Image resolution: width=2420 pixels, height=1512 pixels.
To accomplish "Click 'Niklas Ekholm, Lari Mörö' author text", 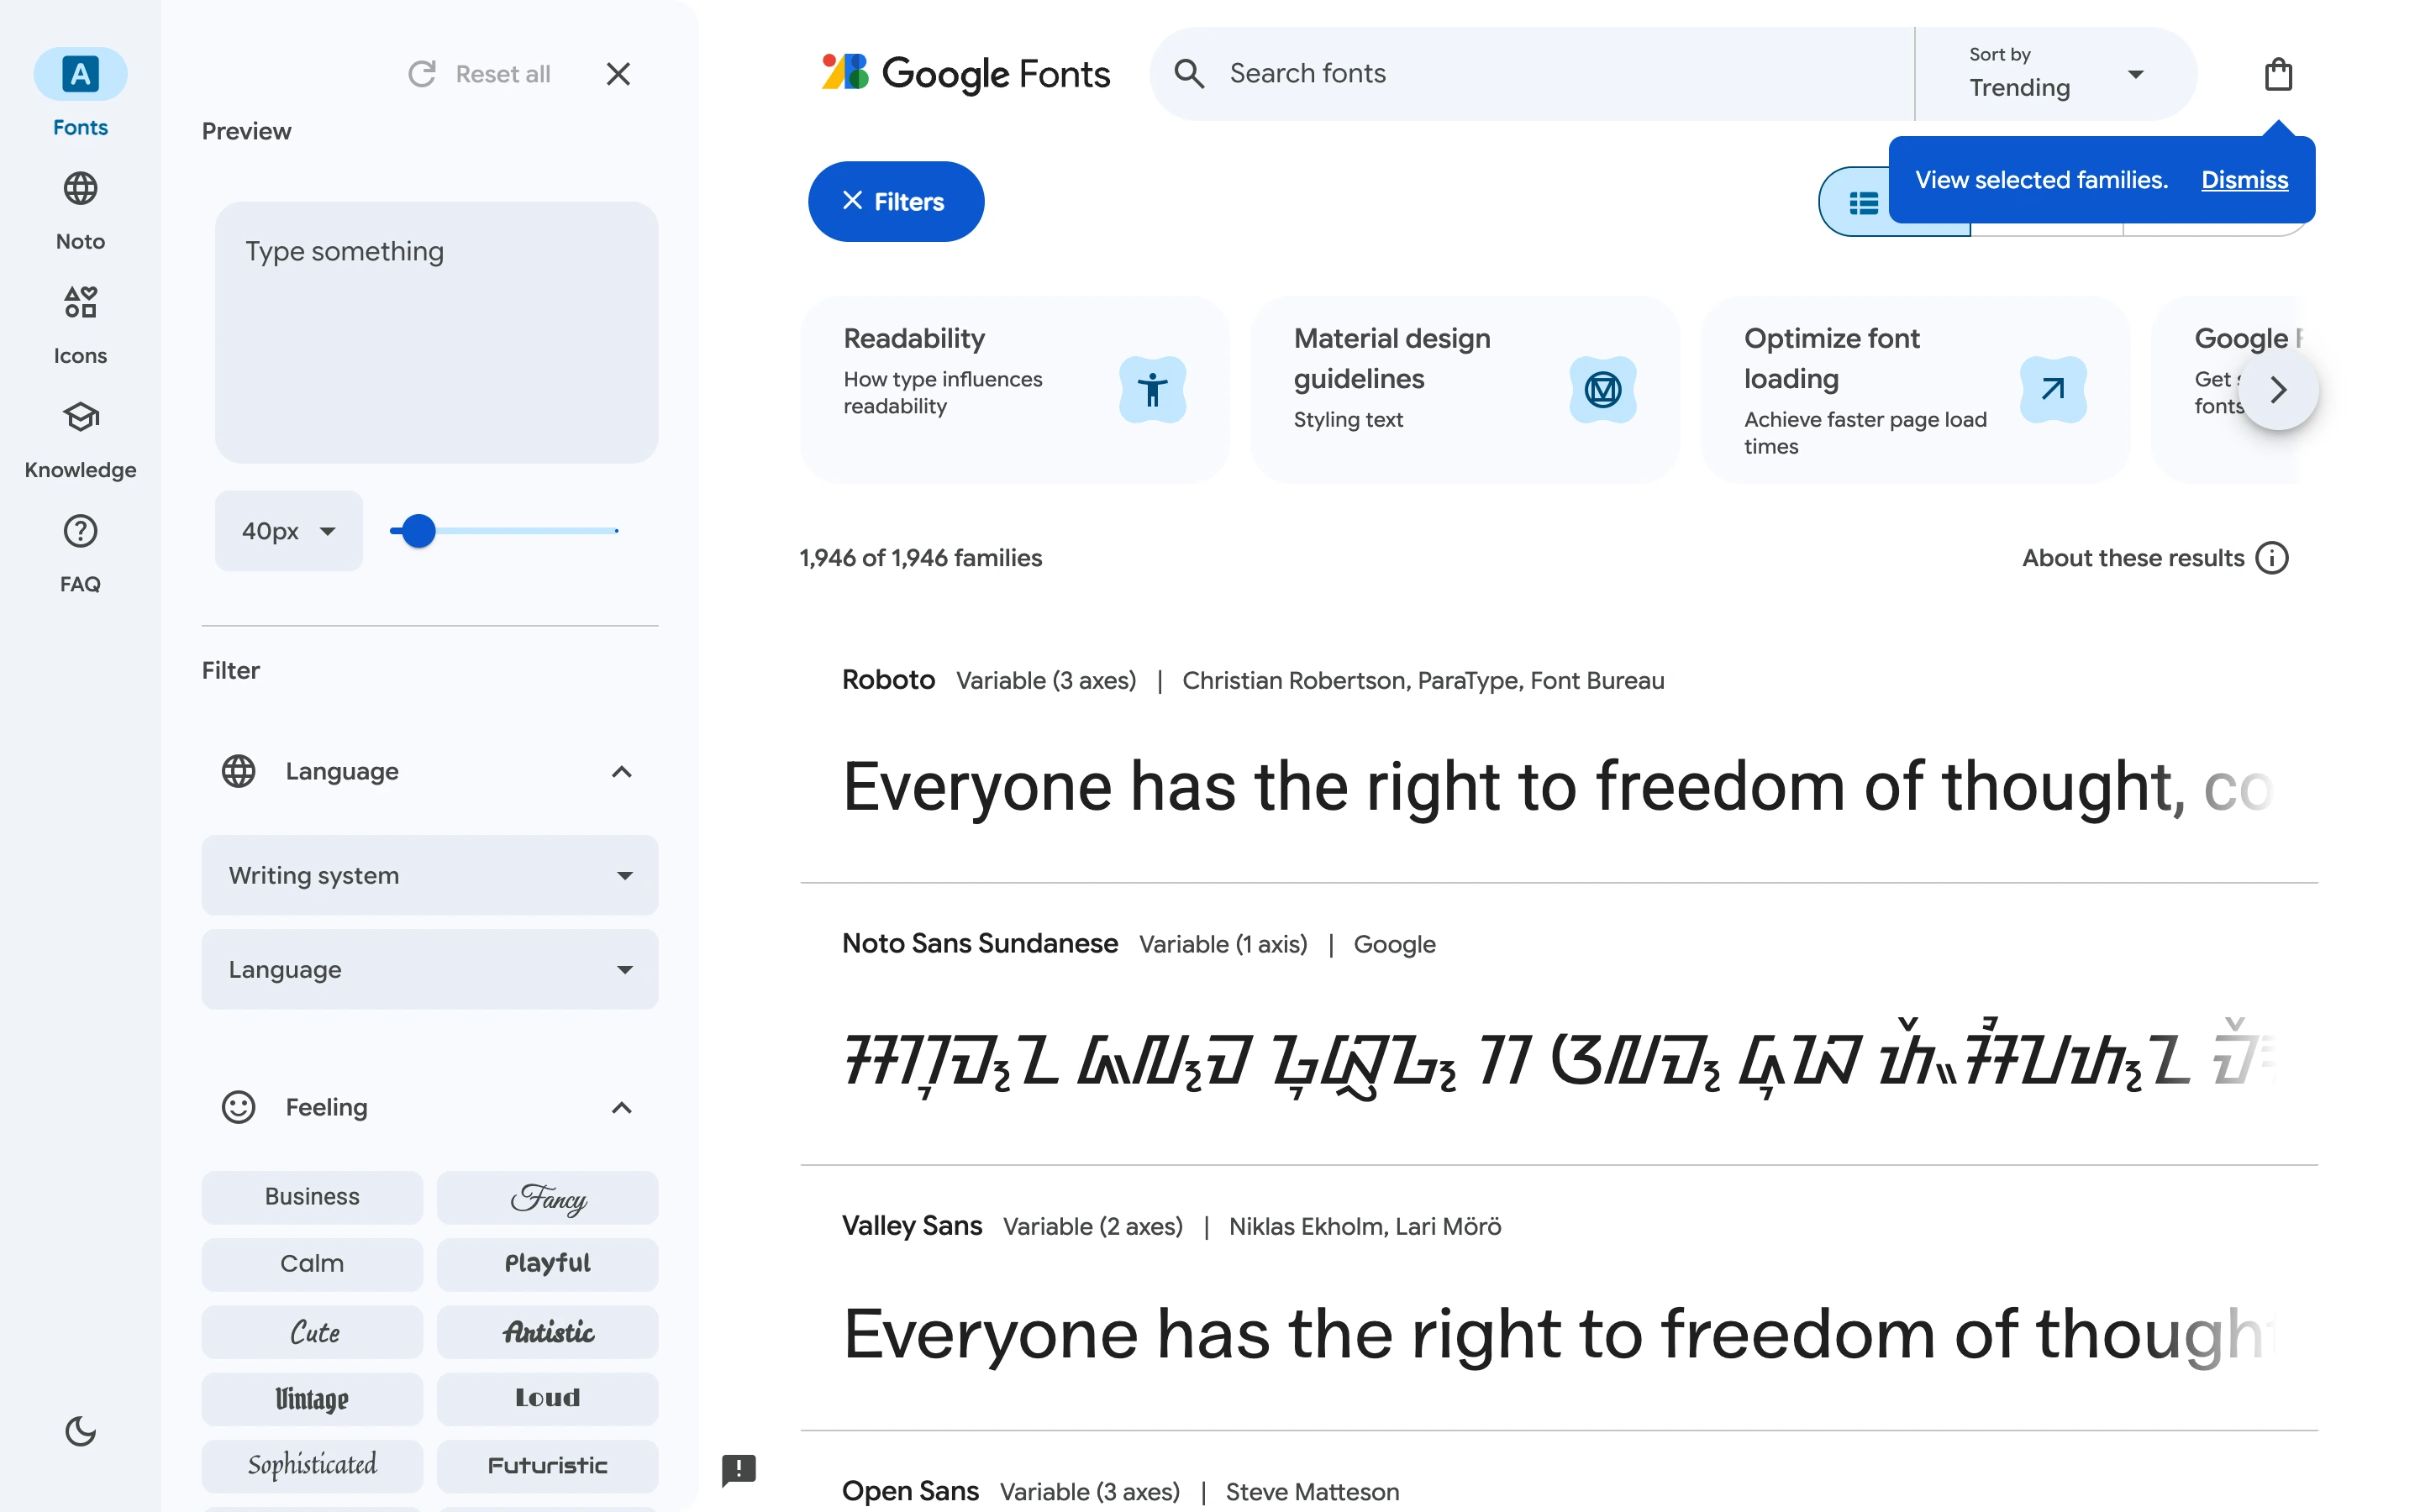I will pos(1365,1227).
